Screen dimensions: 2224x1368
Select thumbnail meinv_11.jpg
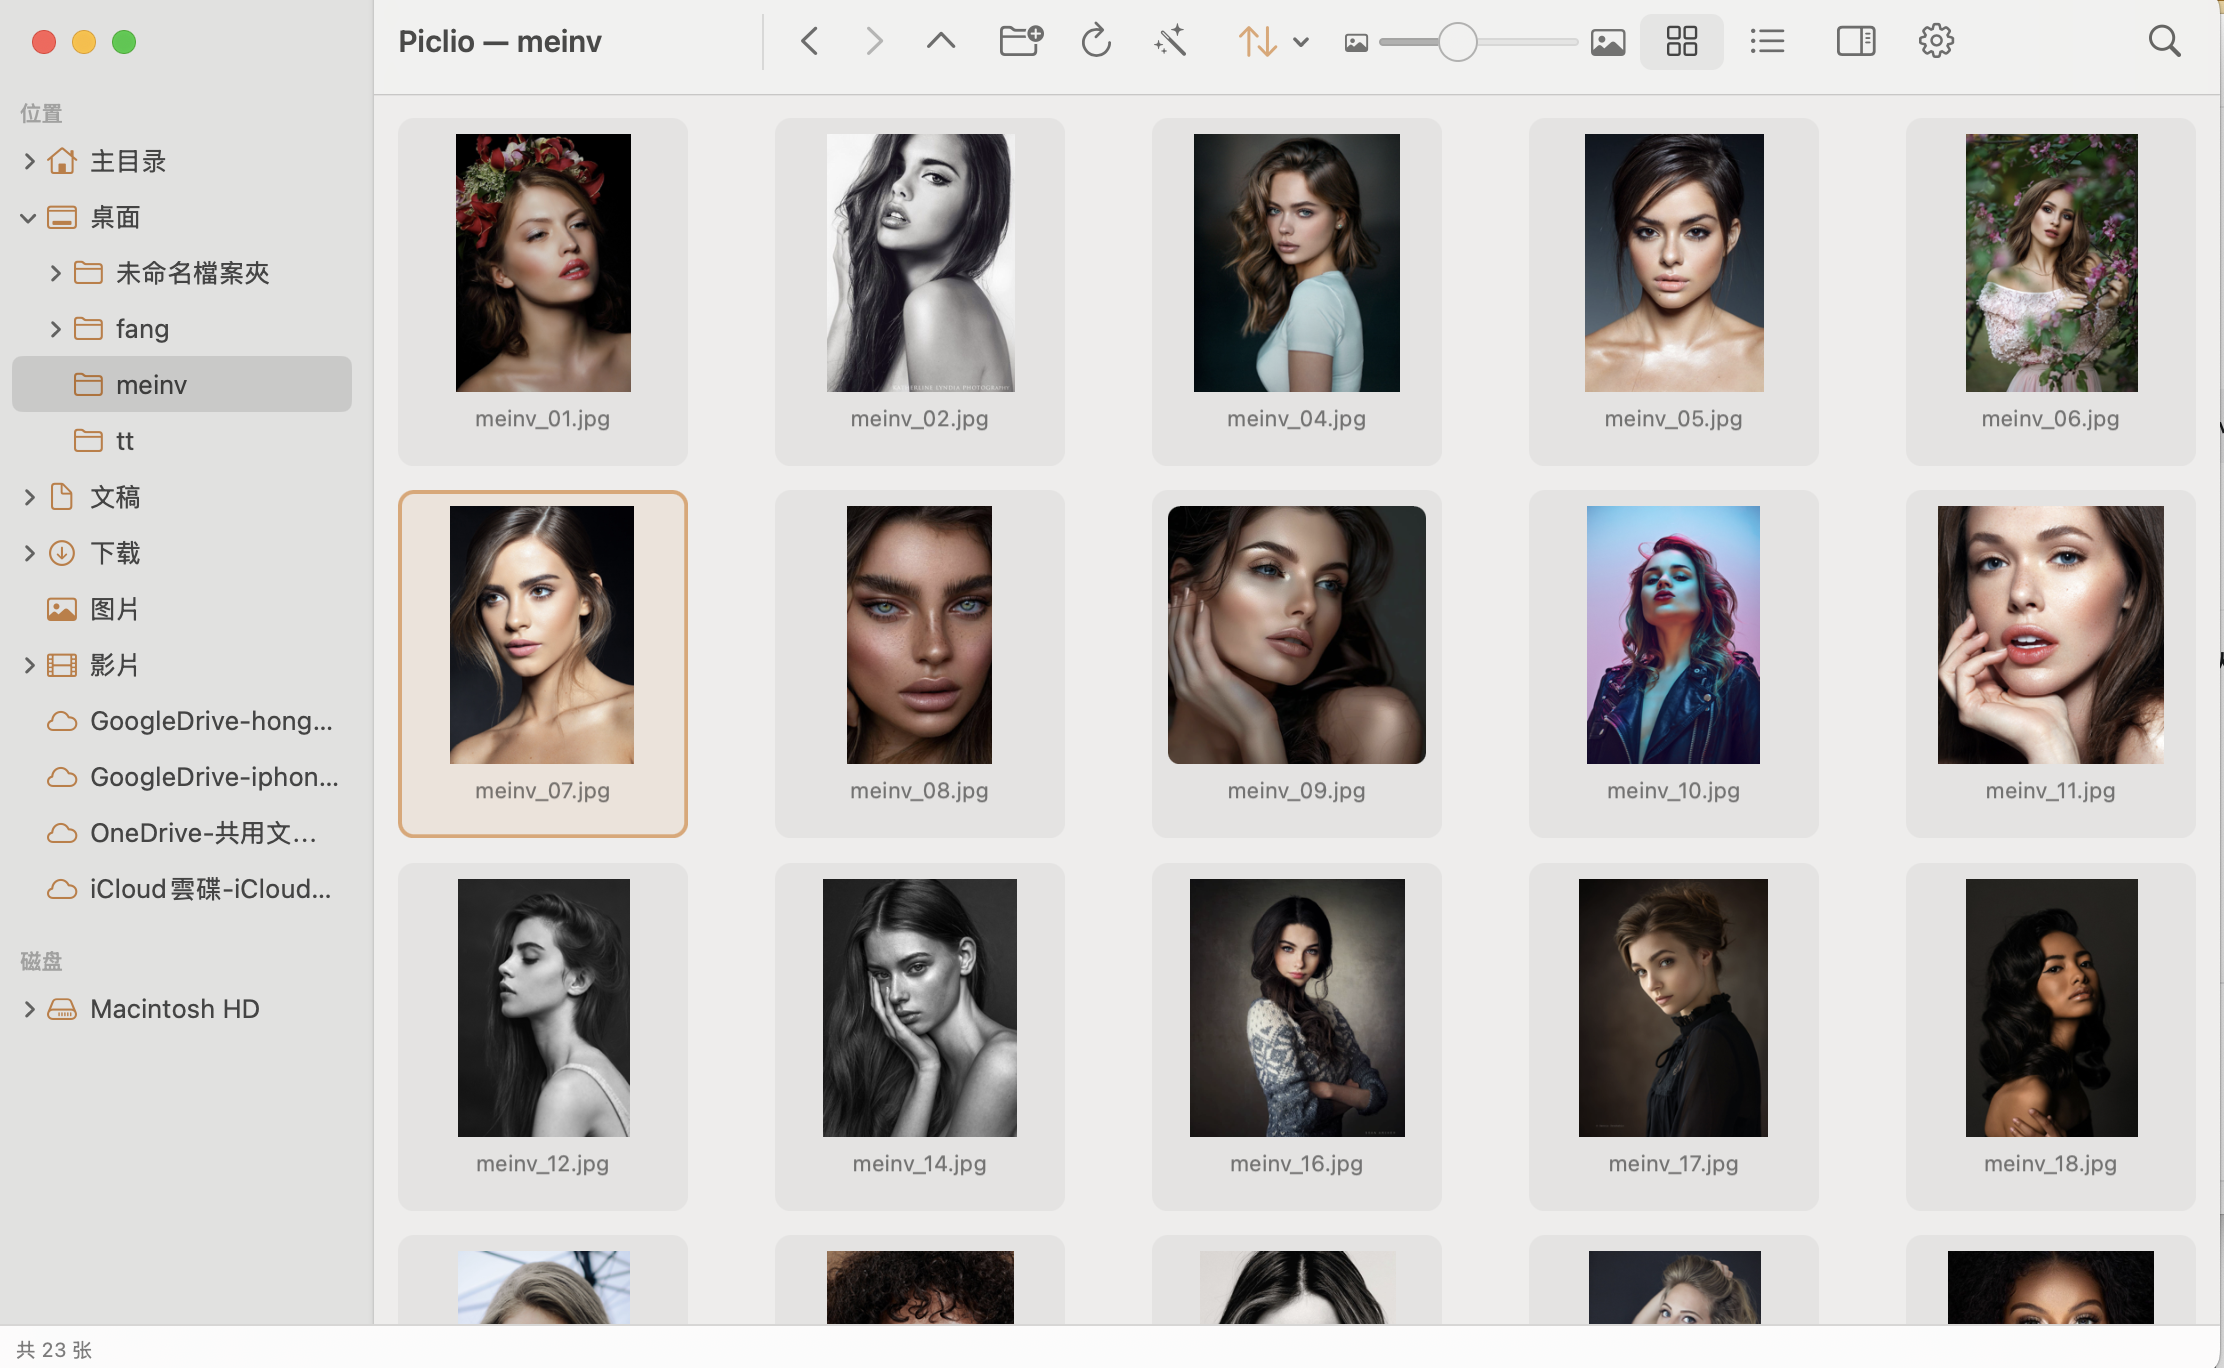click(2051, 664)
